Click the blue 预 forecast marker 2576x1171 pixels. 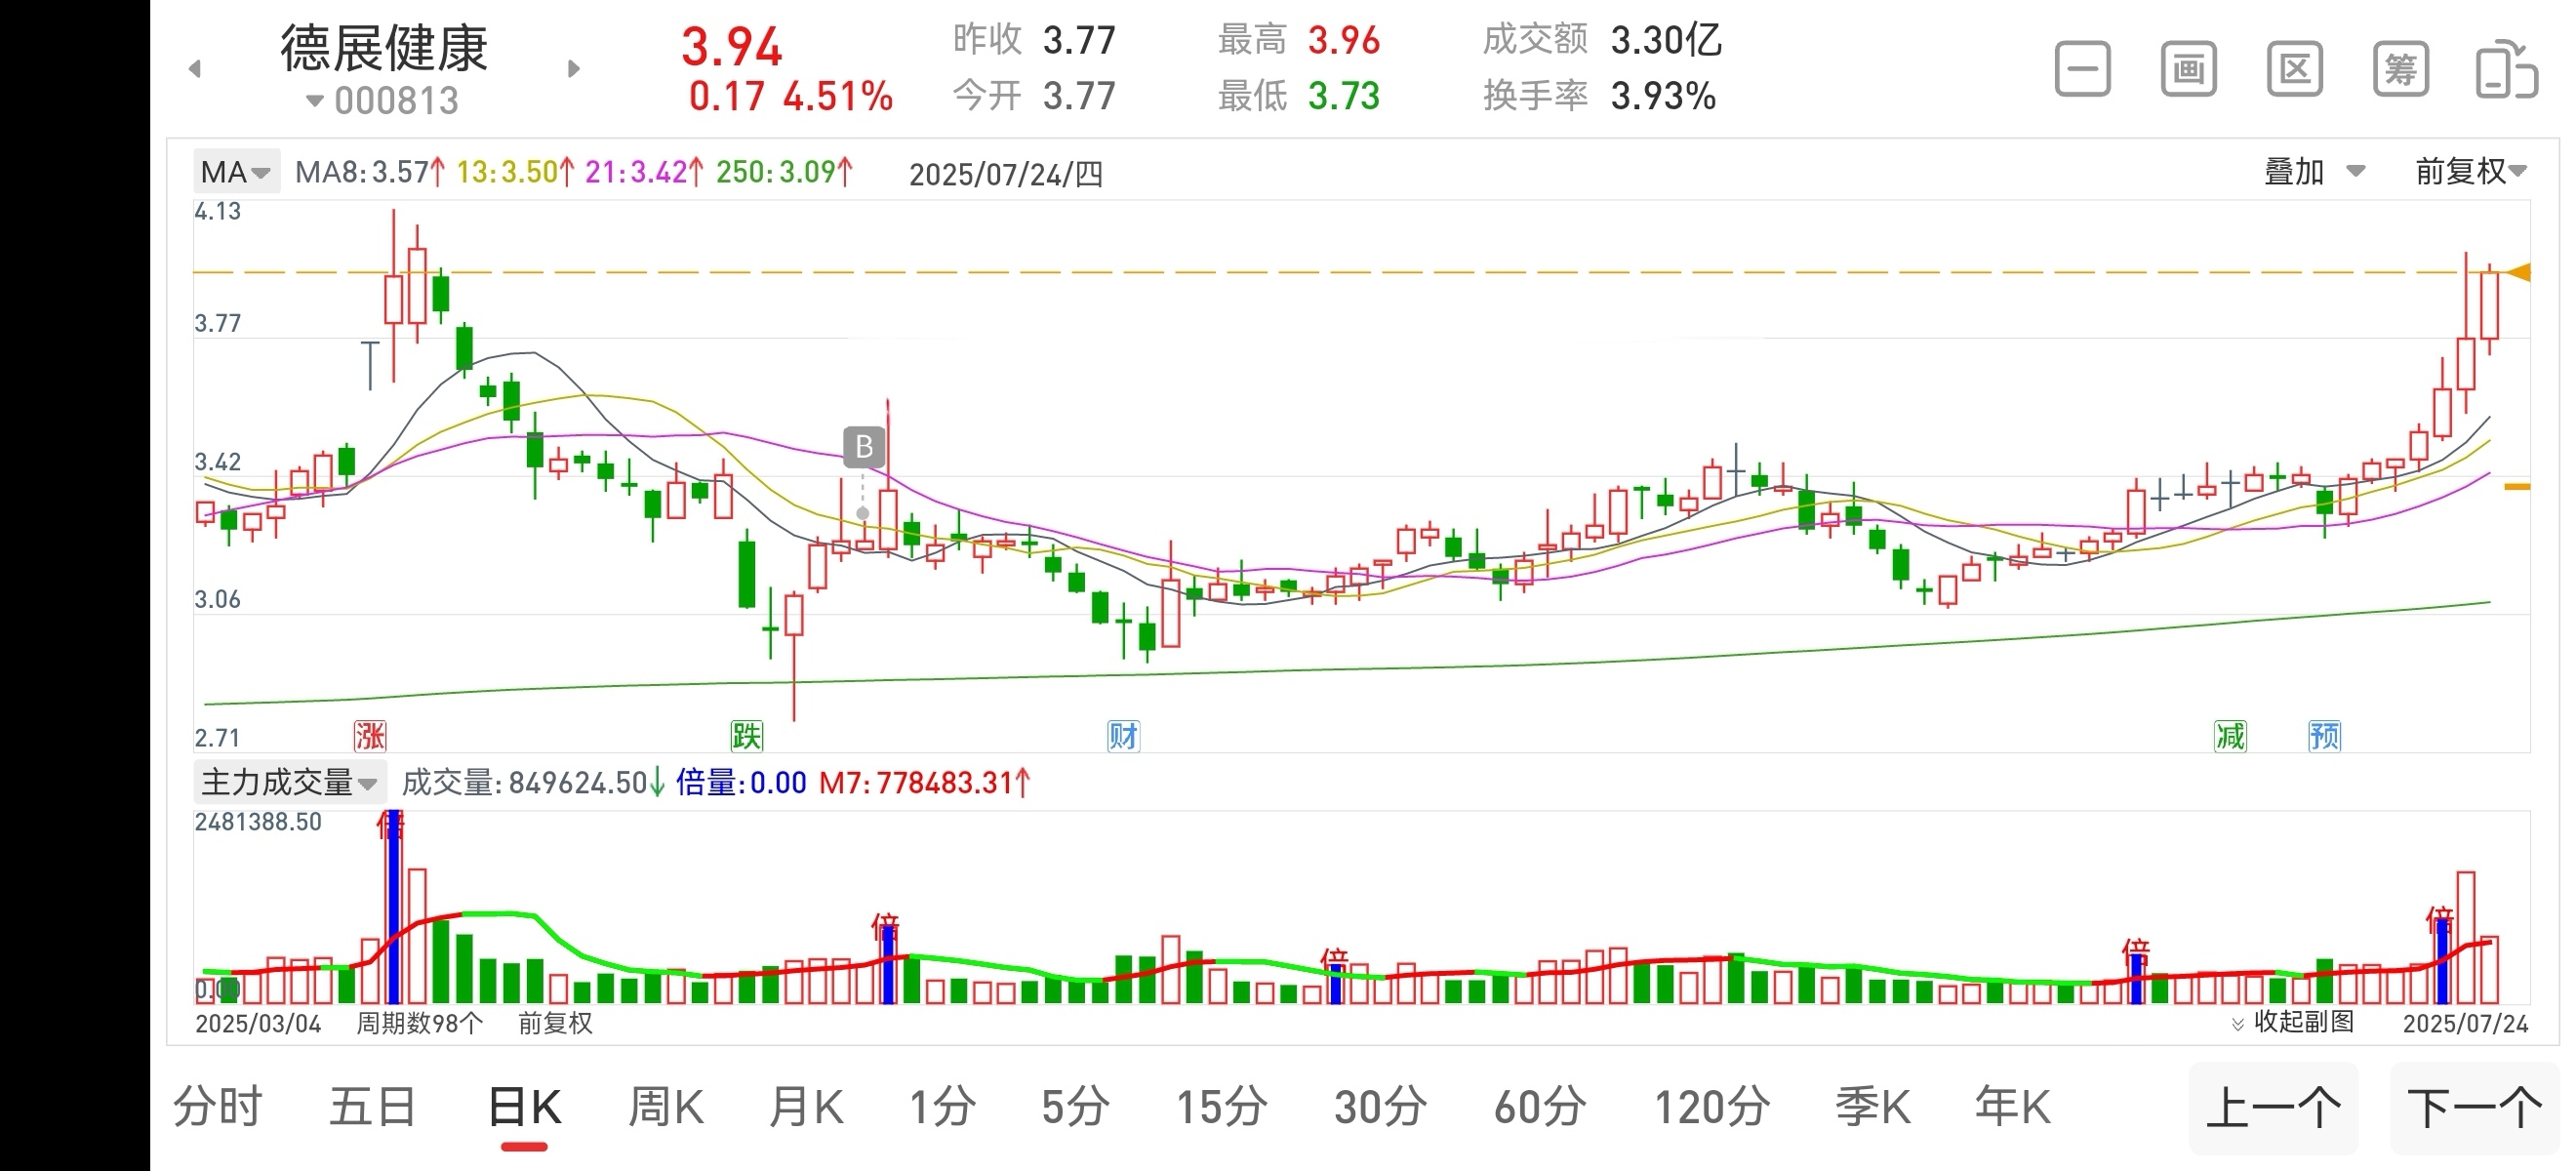click(2324, 736)
